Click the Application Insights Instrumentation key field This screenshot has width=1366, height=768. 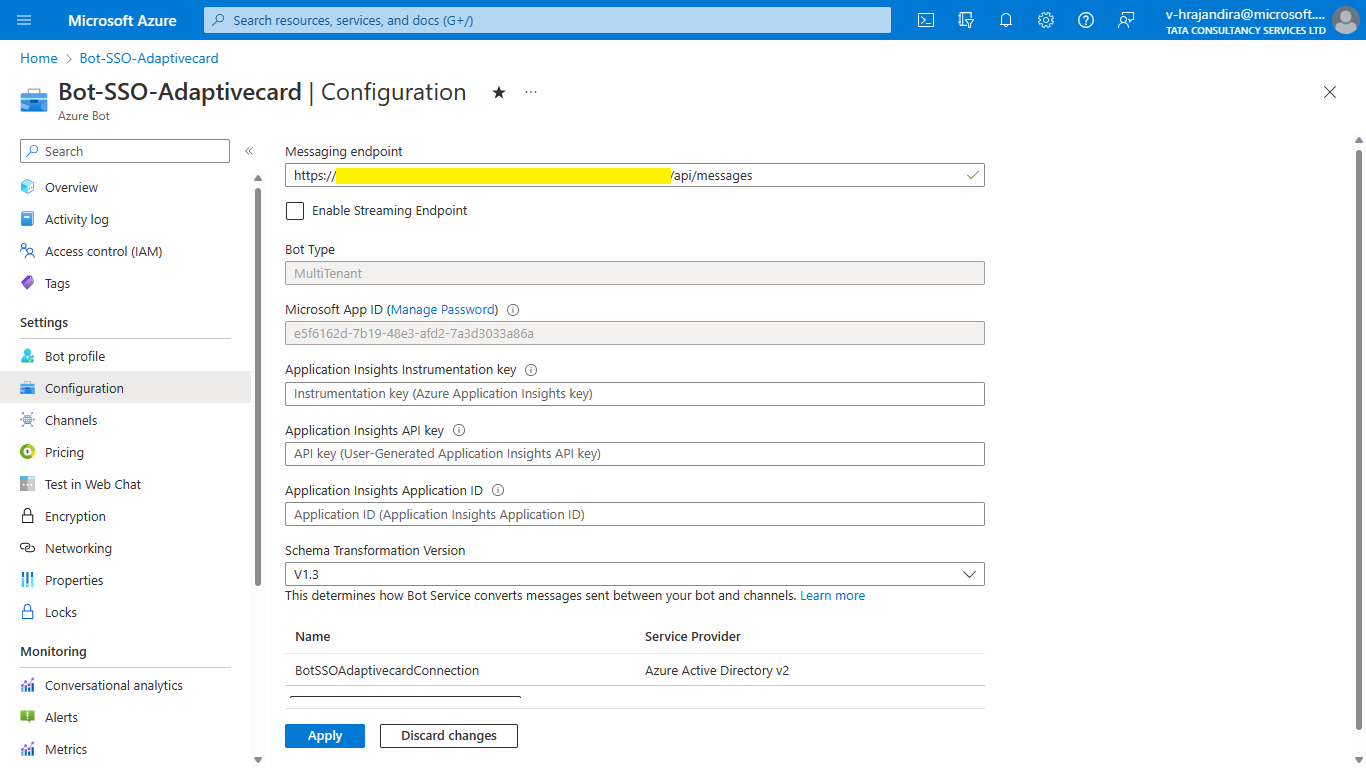tap(634, 394)
